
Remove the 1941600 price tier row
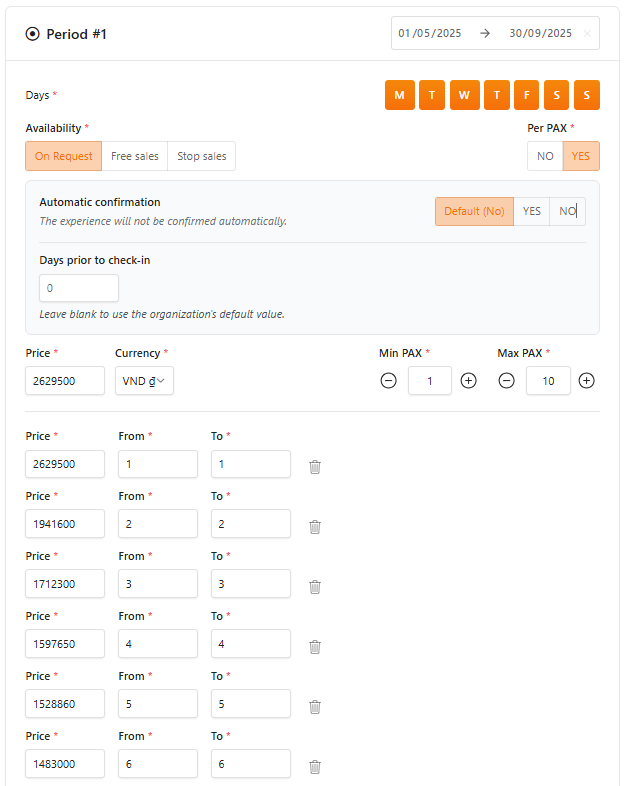point(315,526)
